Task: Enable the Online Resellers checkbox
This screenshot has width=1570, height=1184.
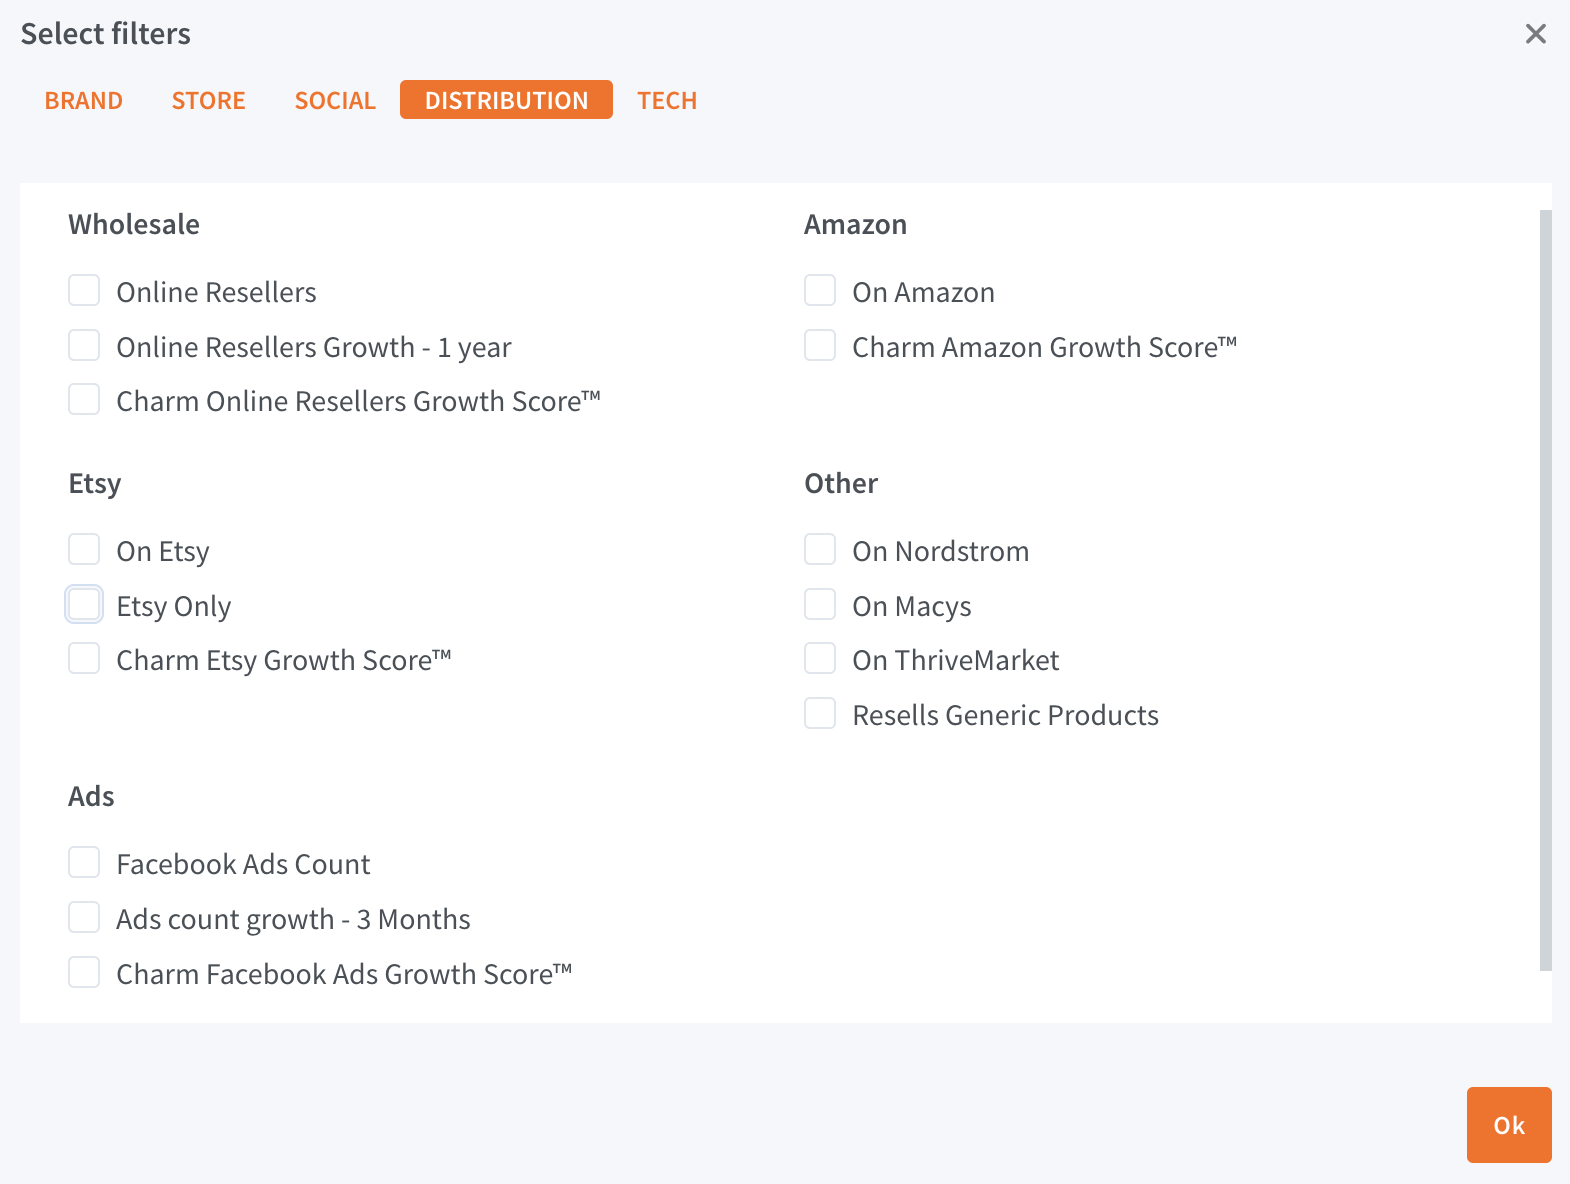Action: coord(84,291)
